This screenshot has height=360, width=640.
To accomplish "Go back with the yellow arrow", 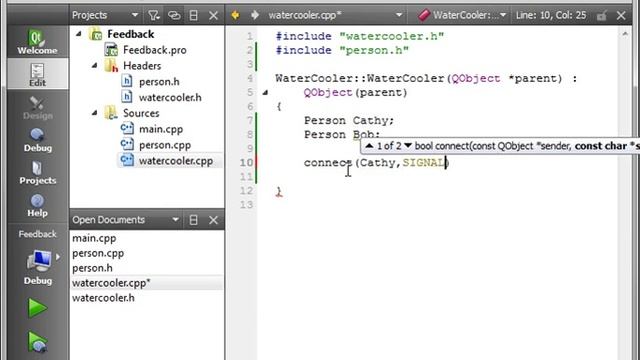I will coord(235,16).
